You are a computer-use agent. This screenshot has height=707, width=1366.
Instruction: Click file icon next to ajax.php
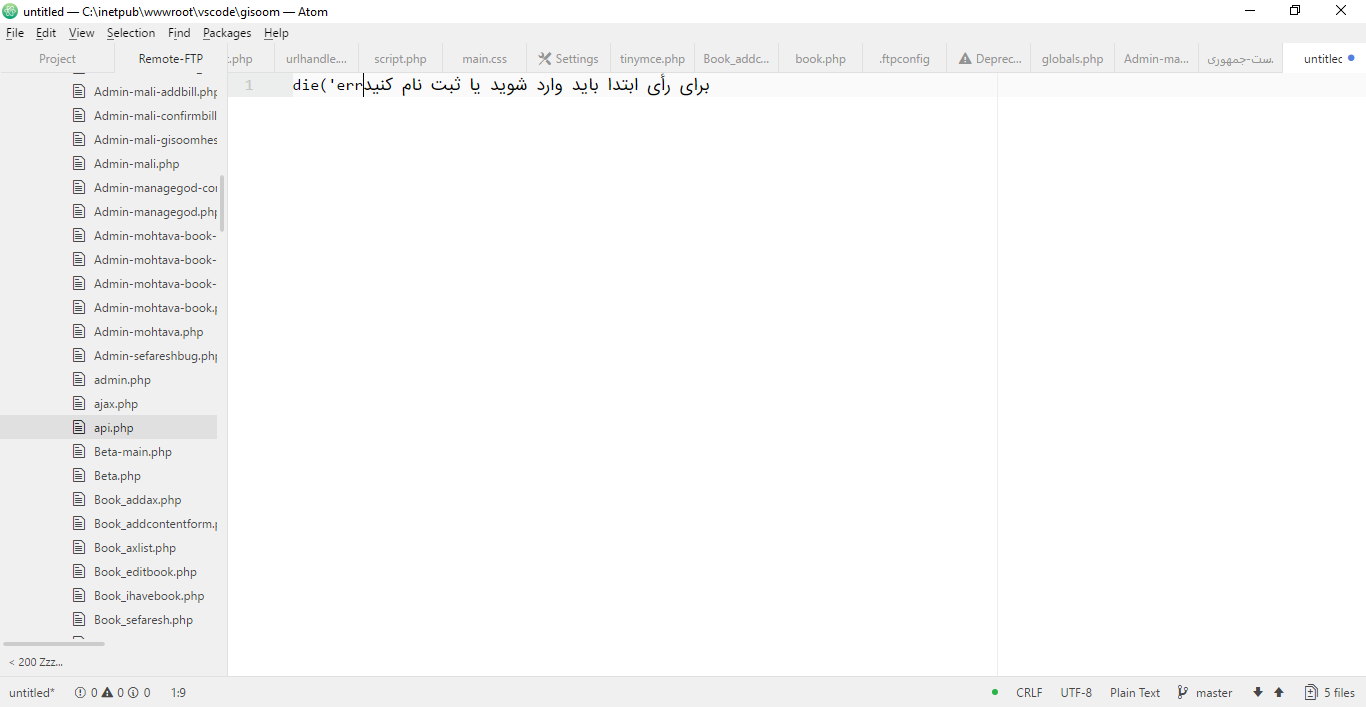pyautogui.click(x=80, y=404)
